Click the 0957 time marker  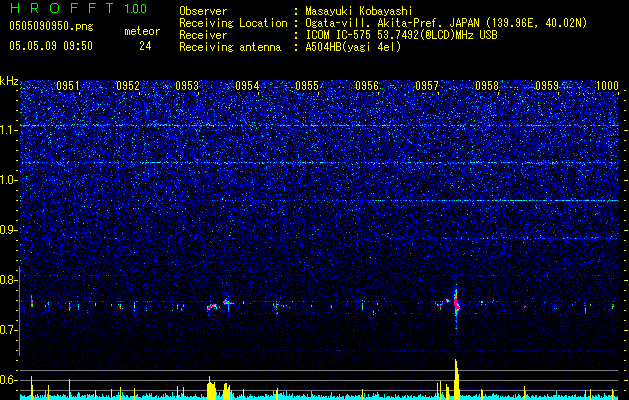(427, 86)
